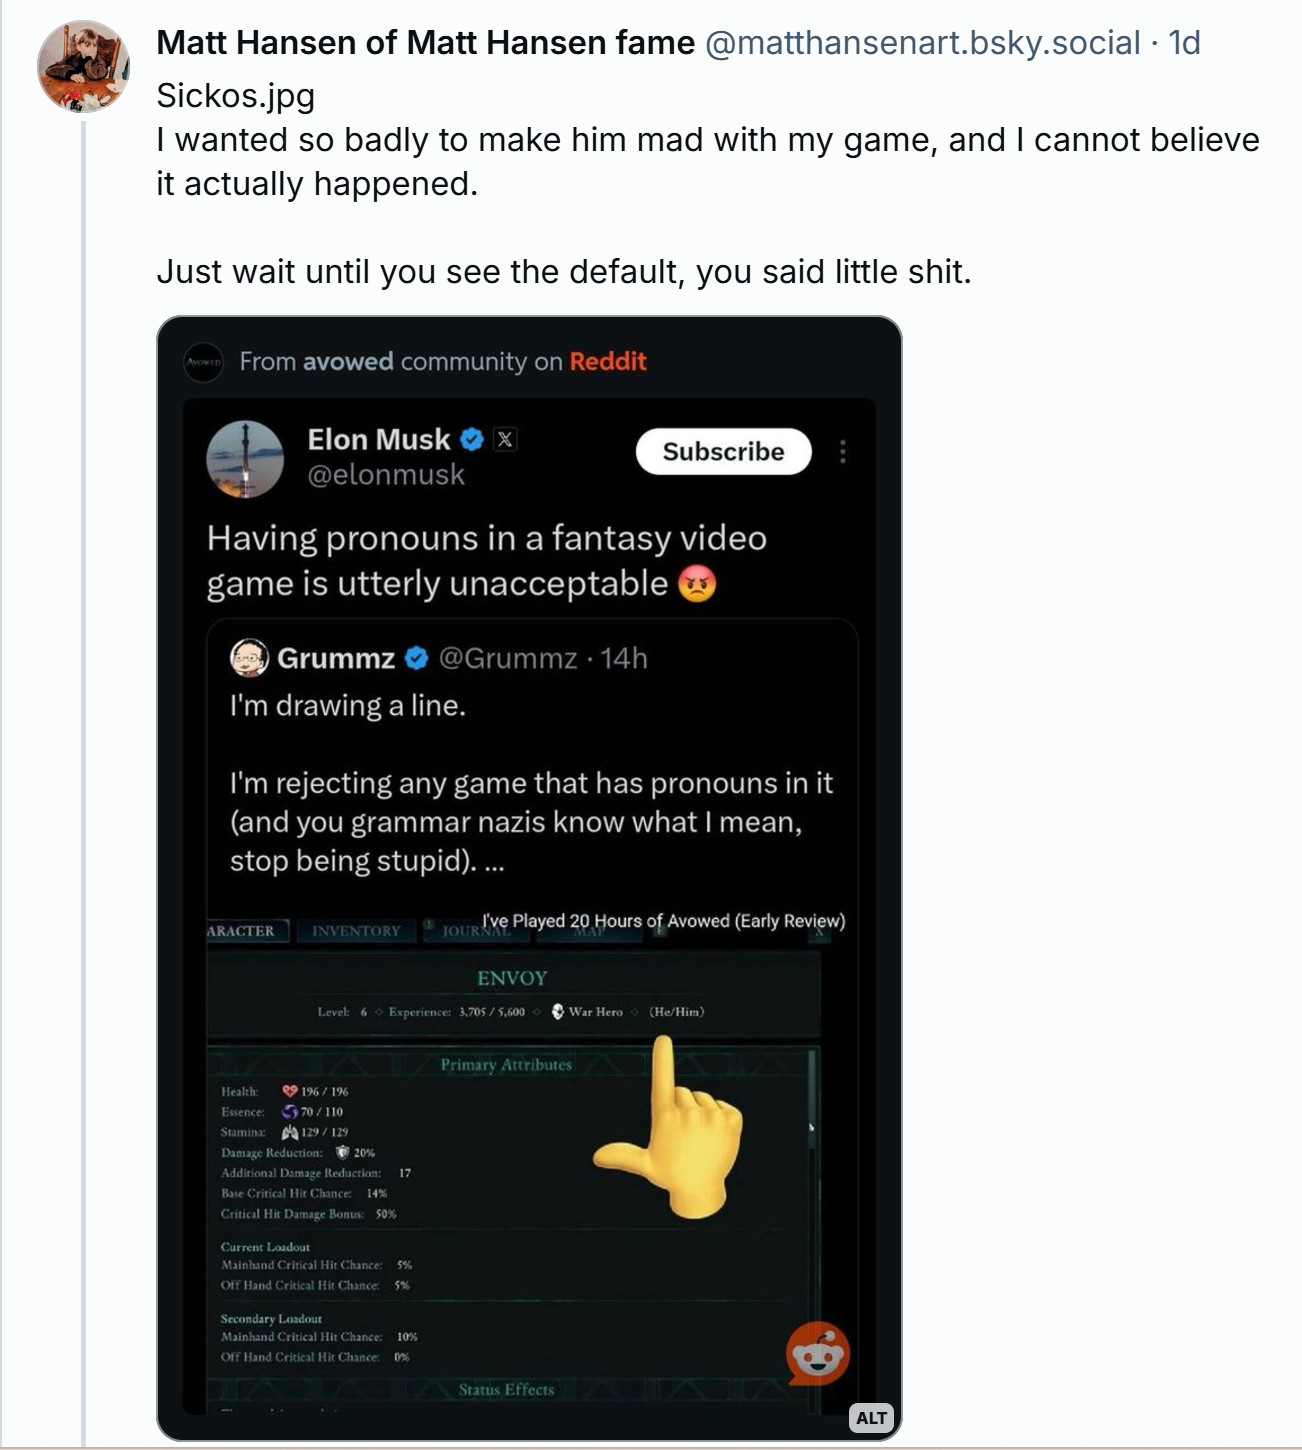Select the INVENTORY tab in the game screenshot

pos(356,931)
